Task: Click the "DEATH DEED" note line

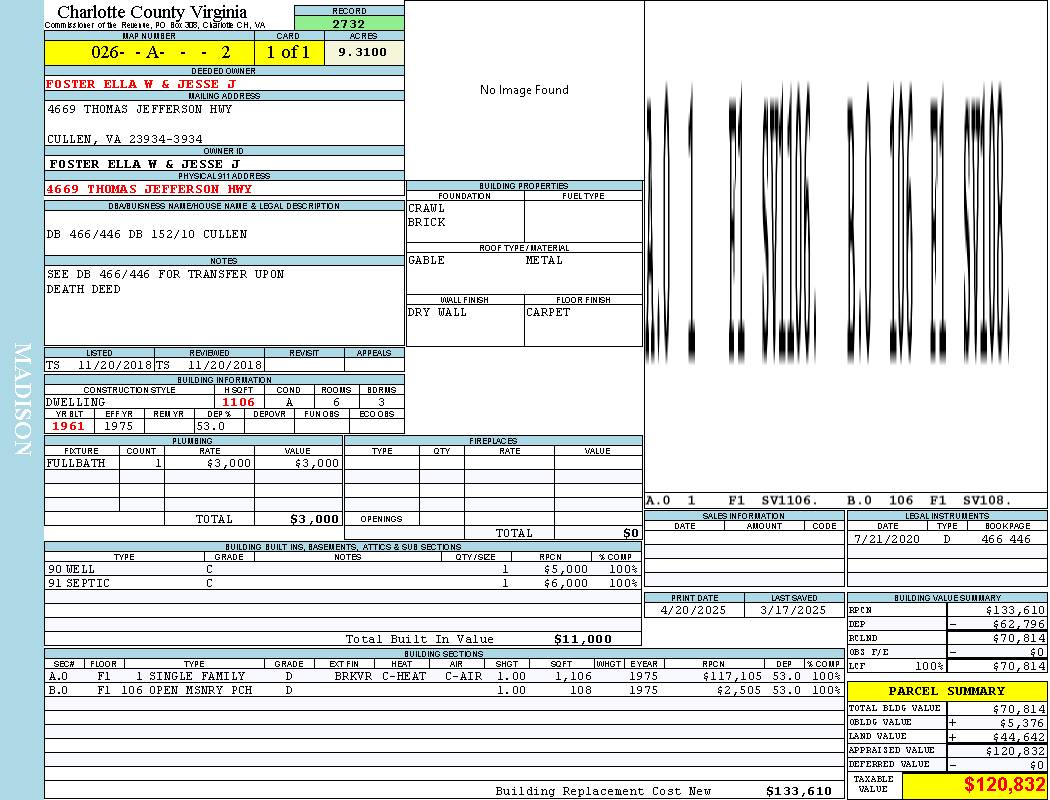Action: [x=84, y=289]
